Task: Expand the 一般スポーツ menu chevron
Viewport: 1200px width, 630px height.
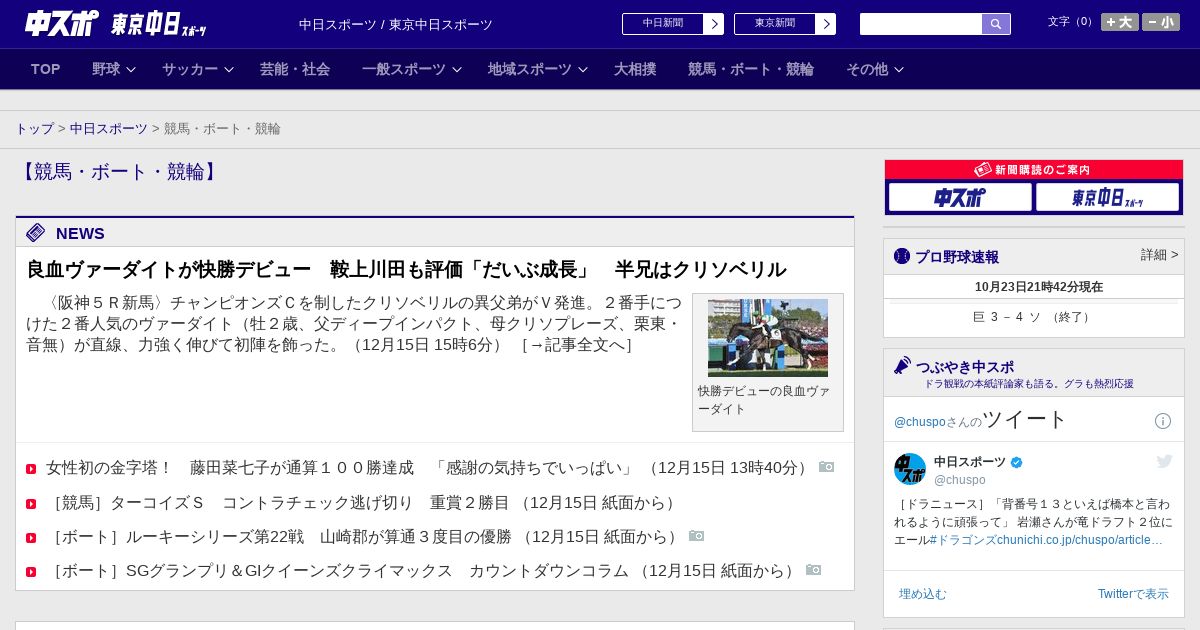Action: [457, 70]
